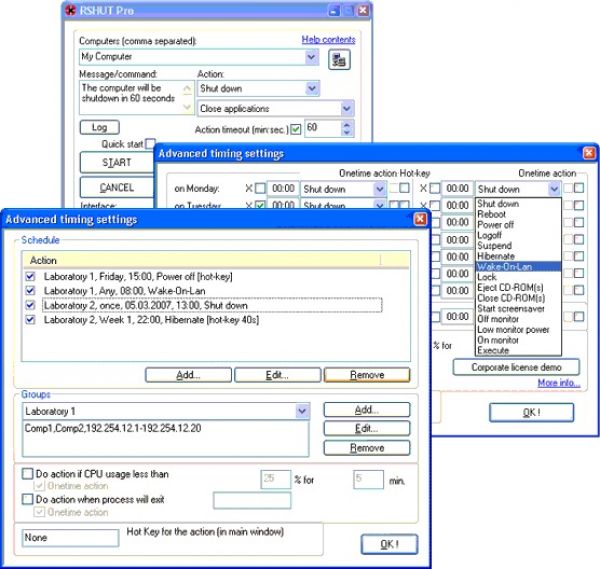Uncheck Laboratory 2 once Shut down entry
This screenshot has width=600, height=569.
pos(30,305)
